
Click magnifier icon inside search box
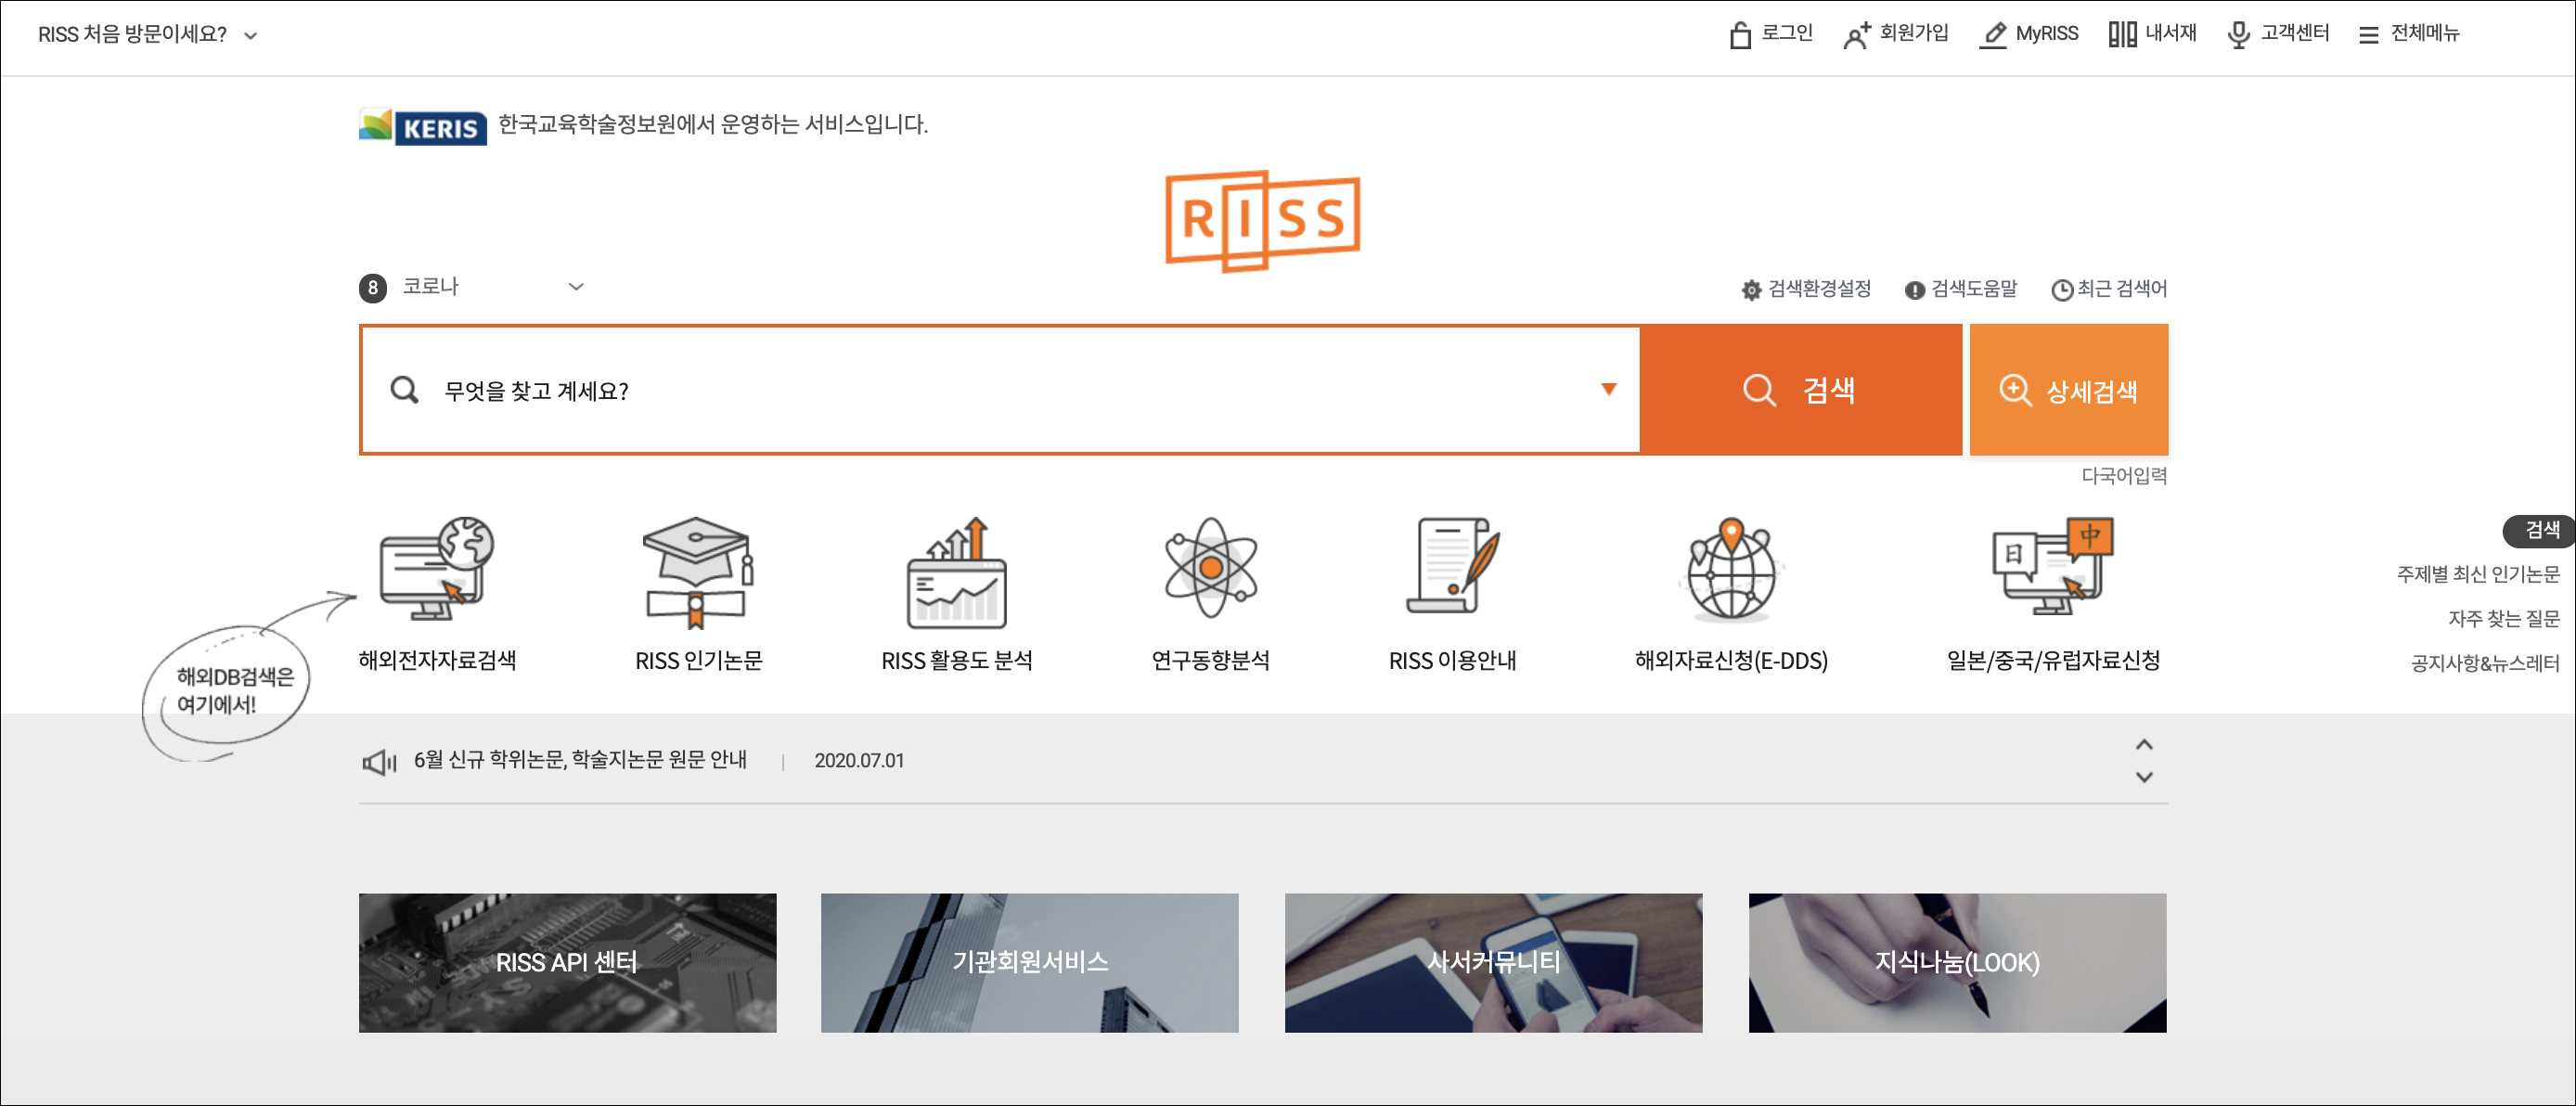(x=404, y=390)
